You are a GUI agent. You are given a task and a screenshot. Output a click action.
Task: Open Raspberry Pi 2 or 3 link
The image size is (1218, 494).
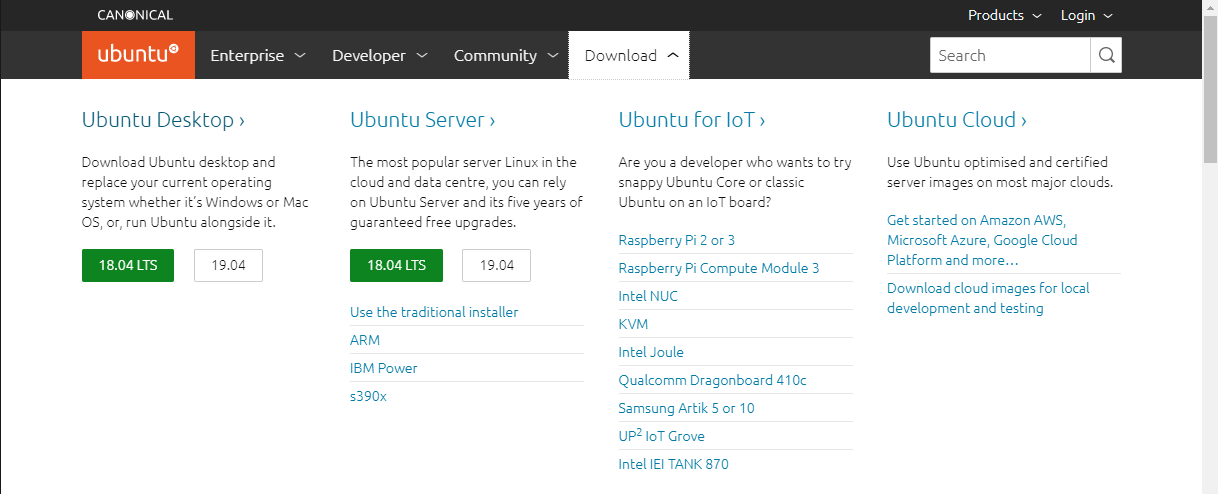coord(677,240)
